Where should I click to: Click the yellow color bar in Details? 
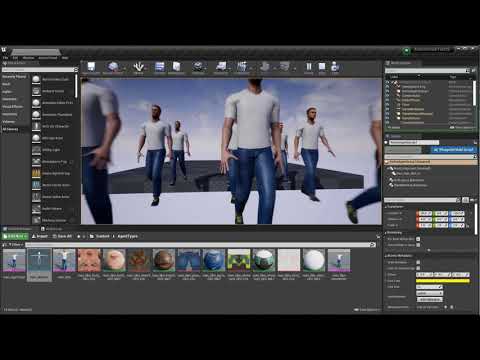pyautogui.click(x=443, y=281)
